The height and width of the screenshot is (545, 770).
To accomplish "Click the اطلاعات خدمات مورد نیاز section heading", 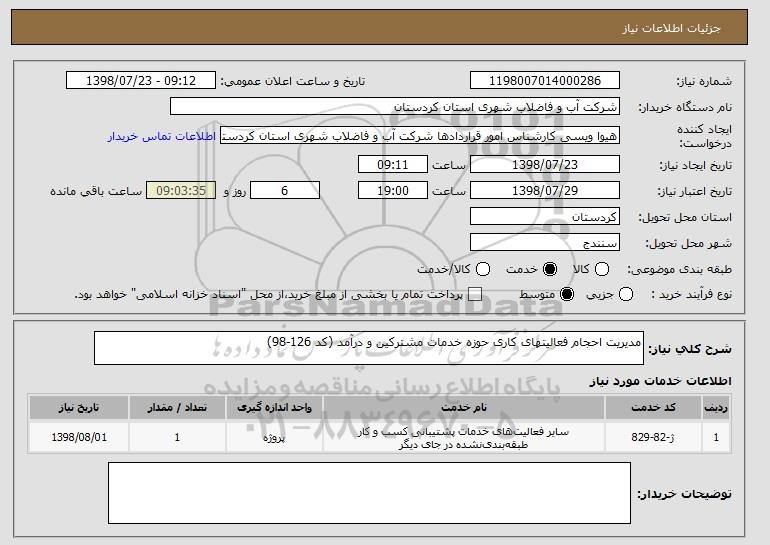I will tap(660, 381).
